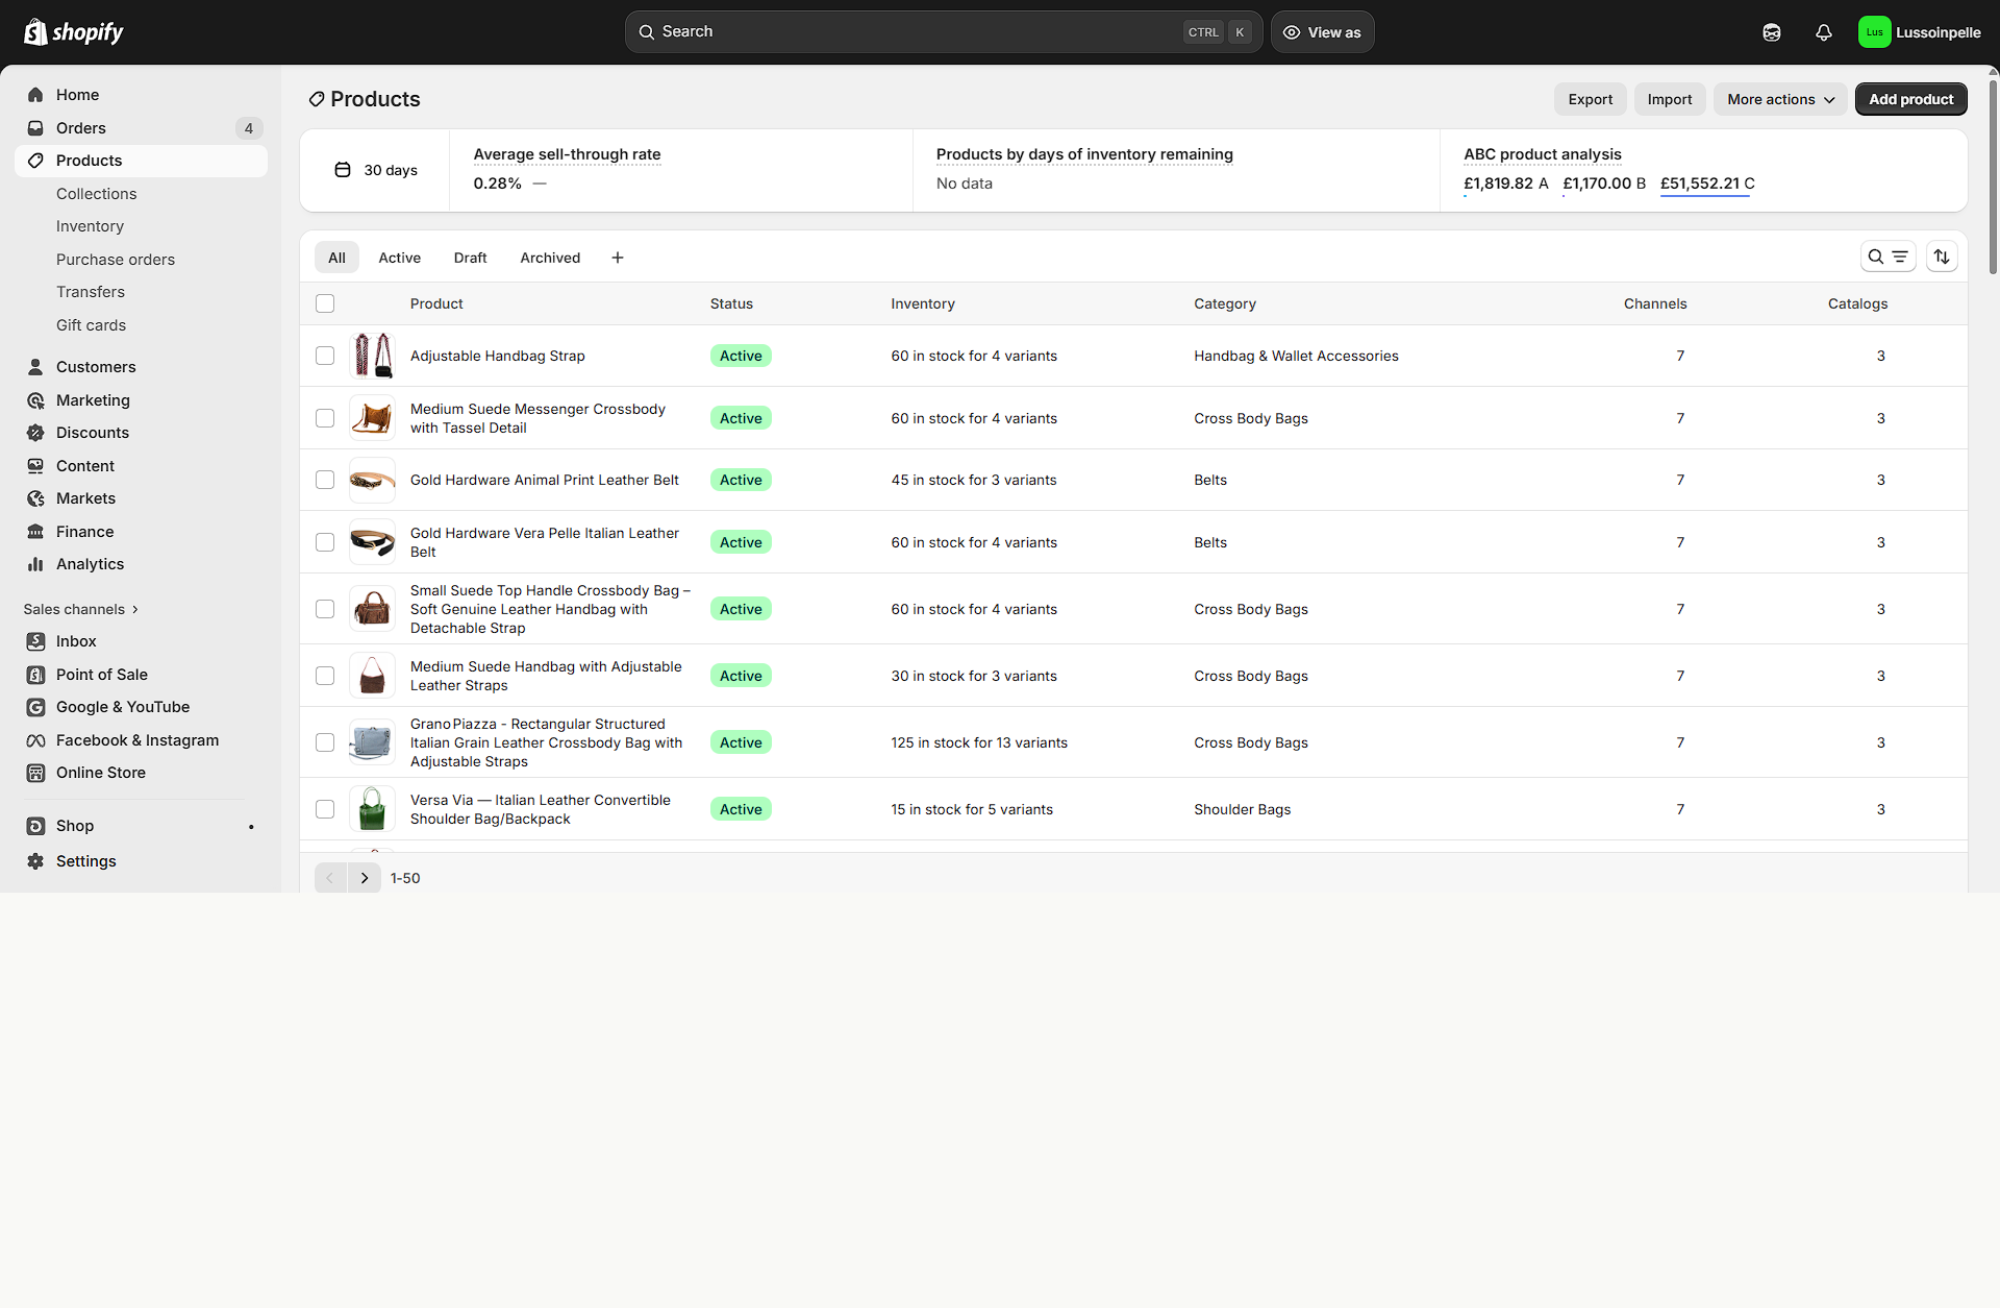This screenshot has height=1308, width=2000.
Task: Select the Gold Hardware Animal Print Belt checkbox
Action: click(x=325, y=480)
